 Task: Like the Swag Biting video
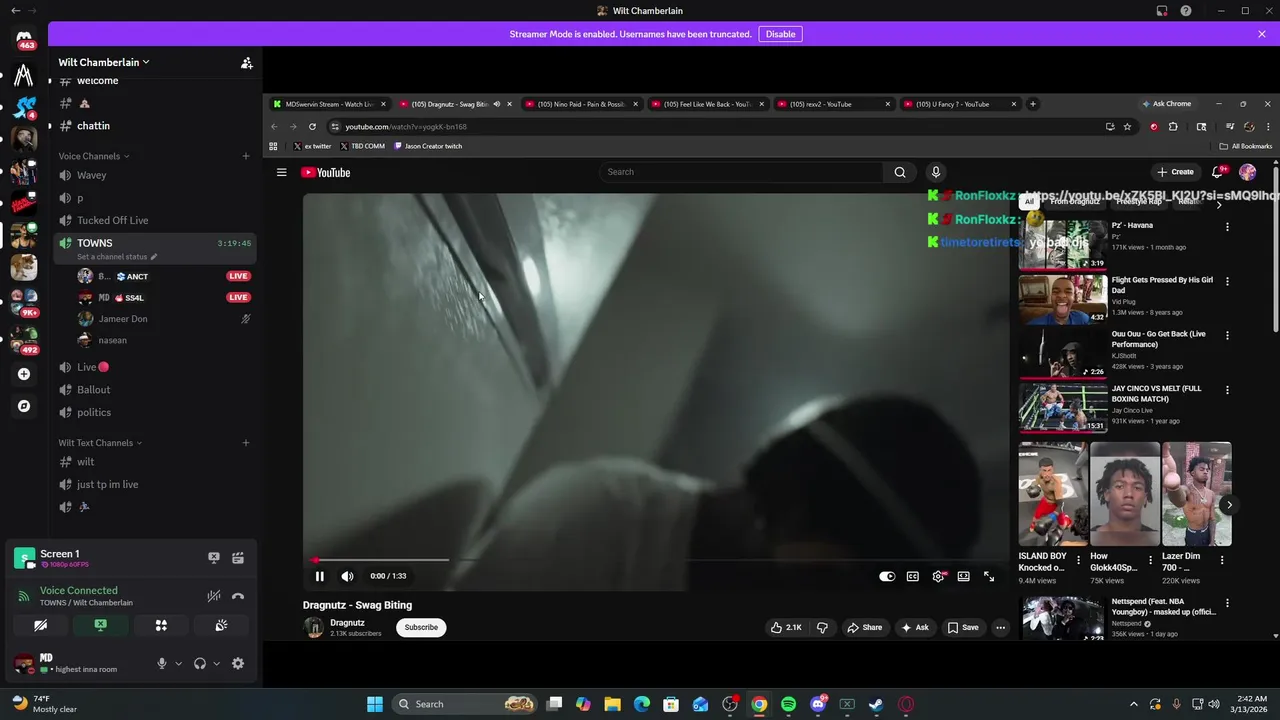[786, 627]
